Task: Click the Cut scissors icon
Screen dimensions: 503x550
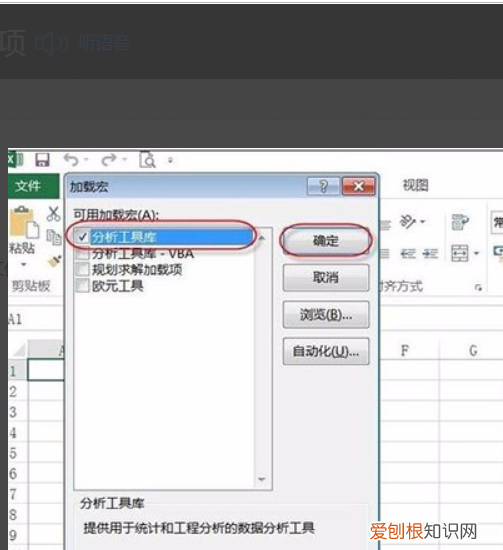Action: click(x=54, y=214)
